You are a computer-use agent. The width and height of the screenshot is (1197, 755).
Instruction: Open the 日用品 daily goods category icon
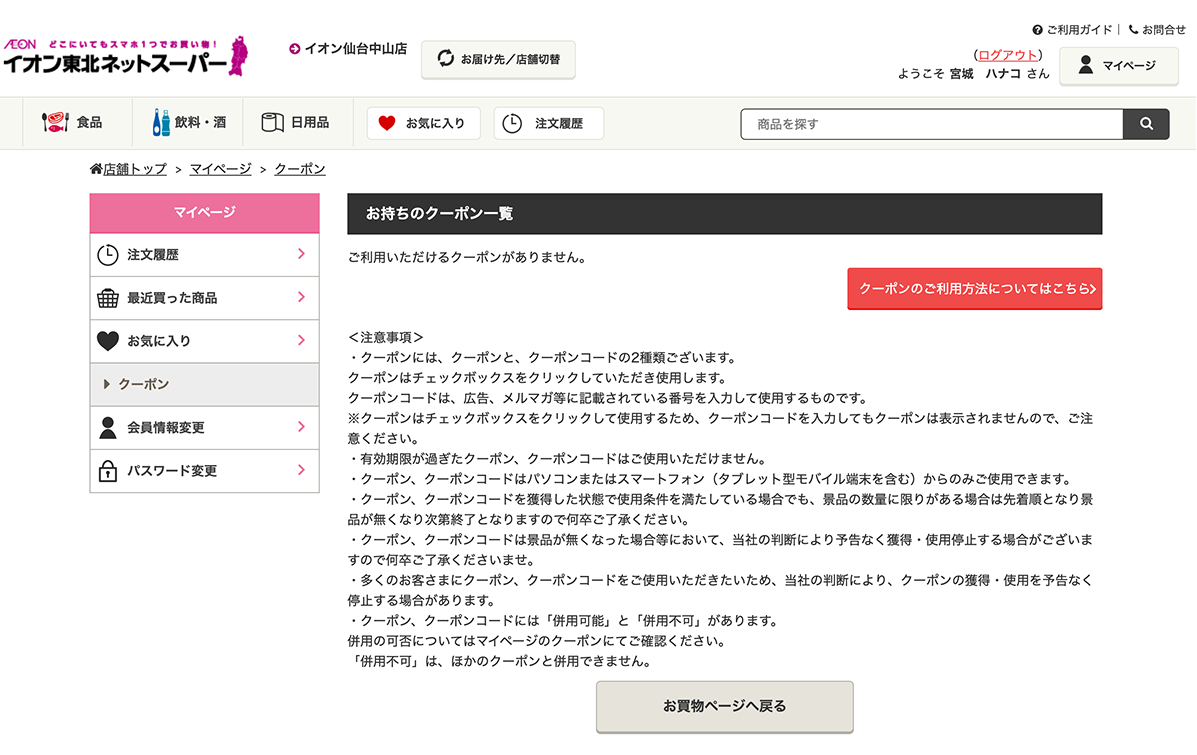click(273, 123)
